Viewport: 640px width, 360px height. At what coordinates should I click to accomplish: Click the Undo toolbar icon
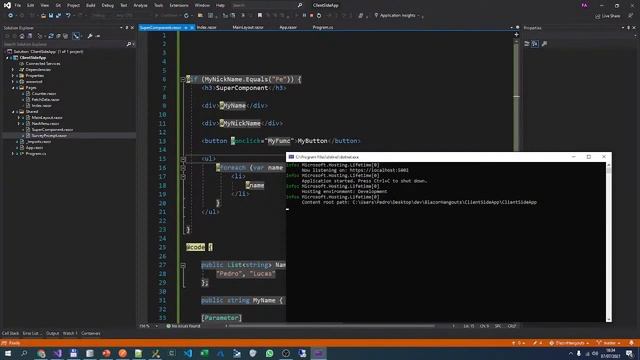coord(68,16)
